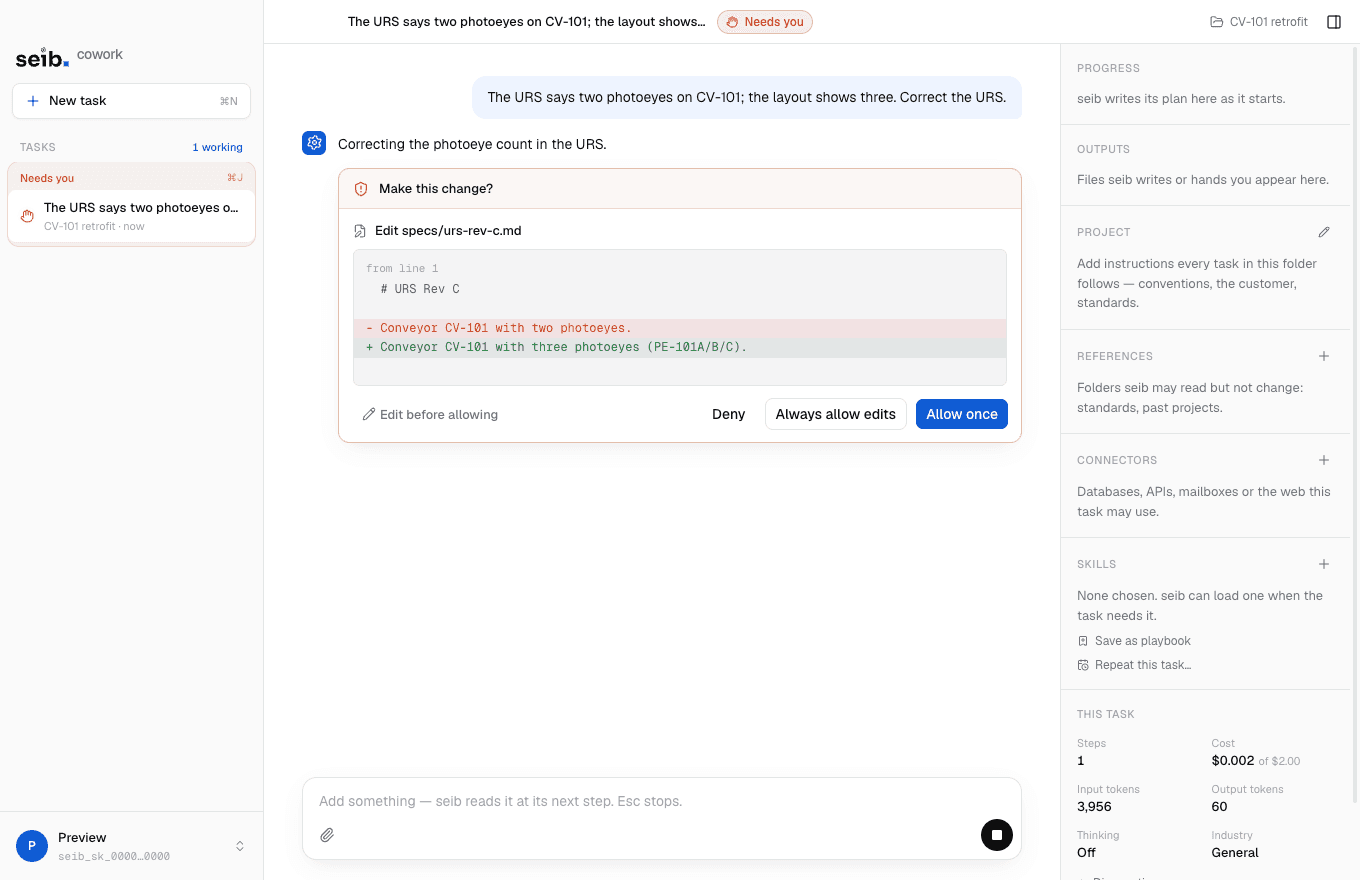
Task: Add a reference with the plus icon
Action: 1324,356
